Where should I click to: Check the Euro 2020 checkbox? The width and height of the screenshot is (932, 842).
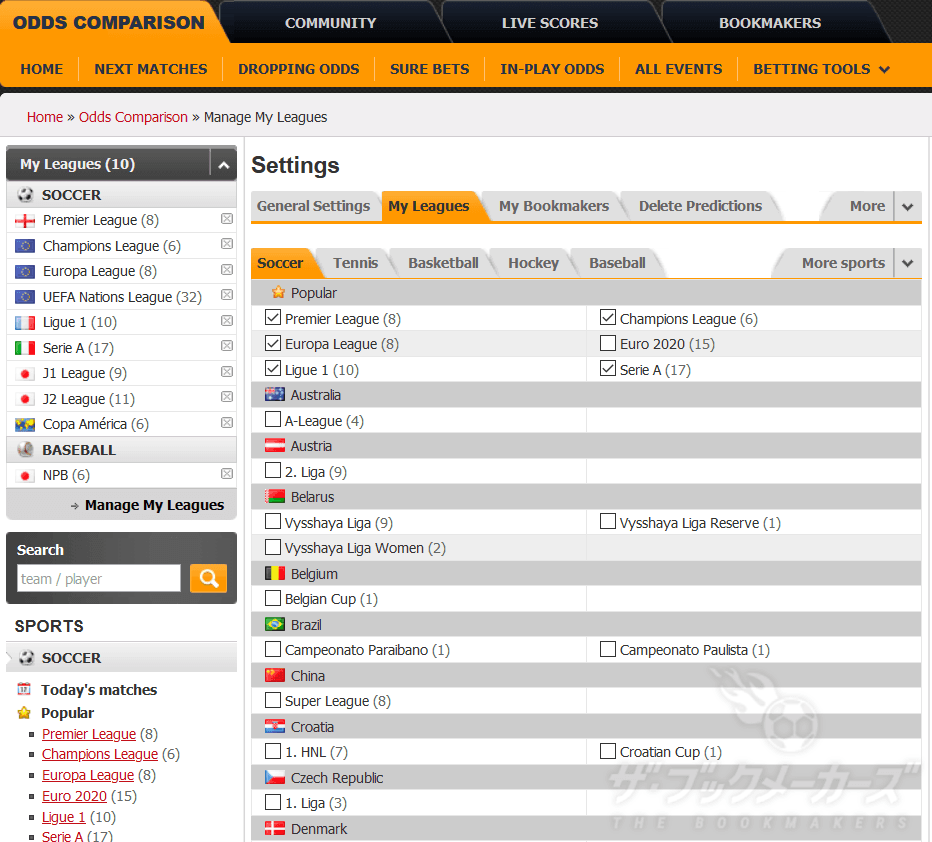click(x=607, y=343)
